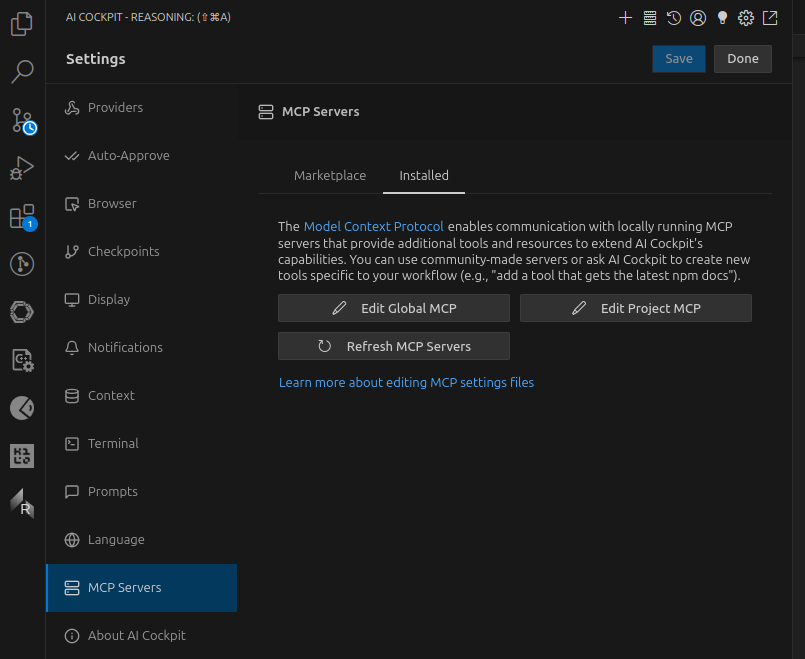Open the Run and Debug view

click(x=22, y=168)
